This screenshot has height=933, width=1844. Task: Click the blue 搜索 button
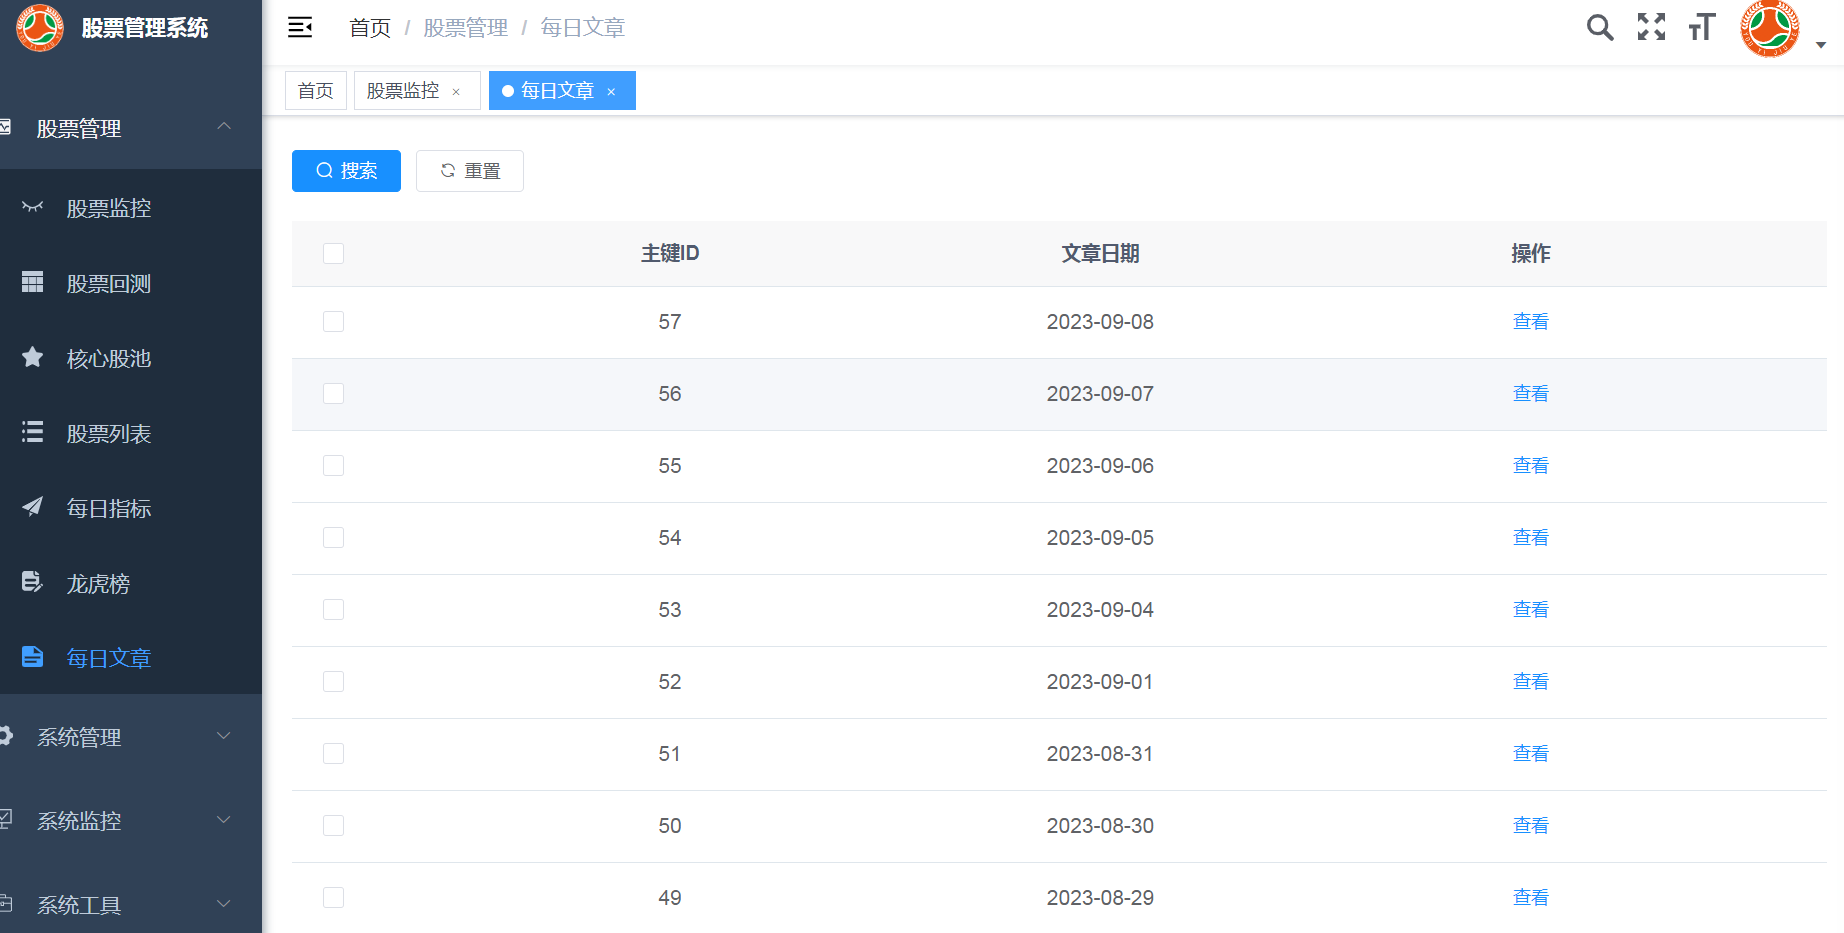pyautogui.click(x=346, y=171)
